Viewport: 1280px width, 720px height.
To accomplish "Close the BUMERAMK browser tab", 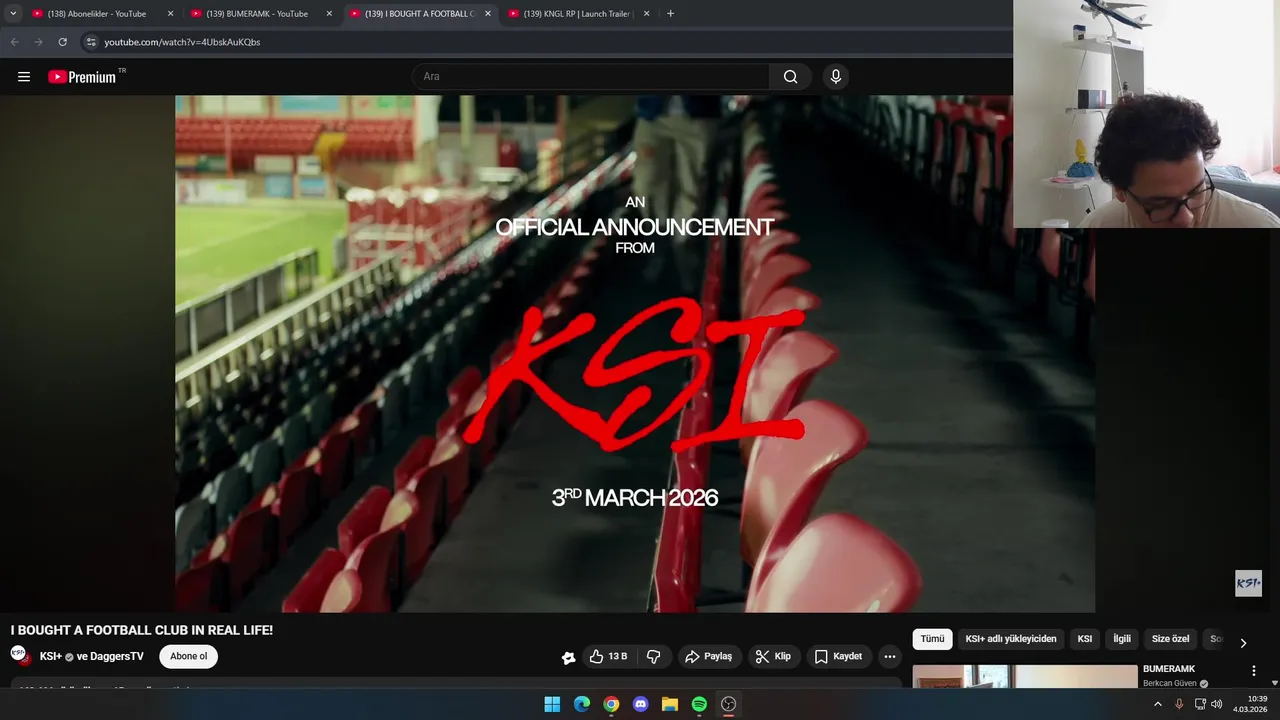I will click(329, 14).
